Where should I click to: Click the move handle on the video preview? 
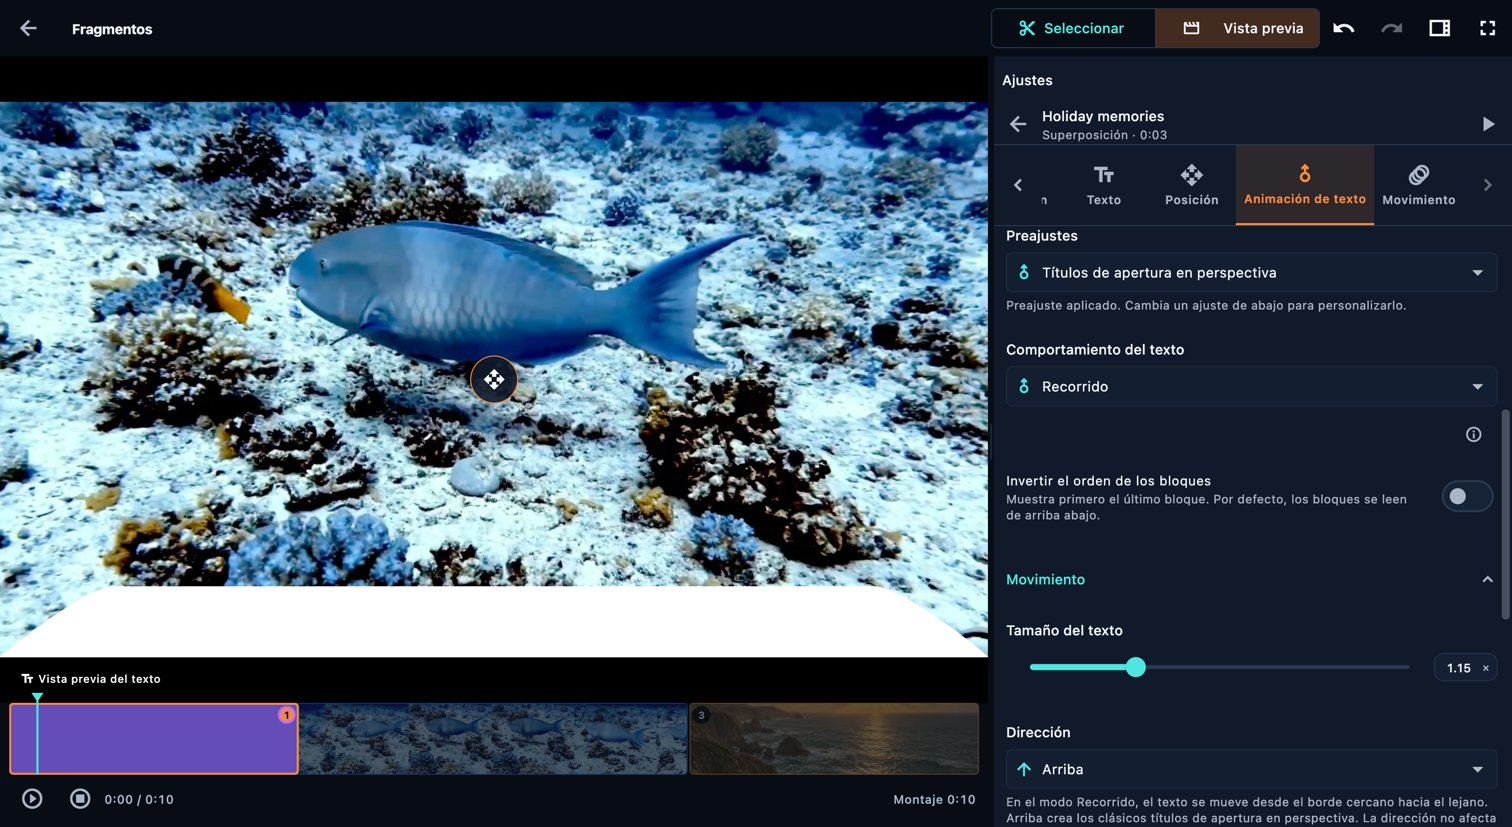(494, 380)
